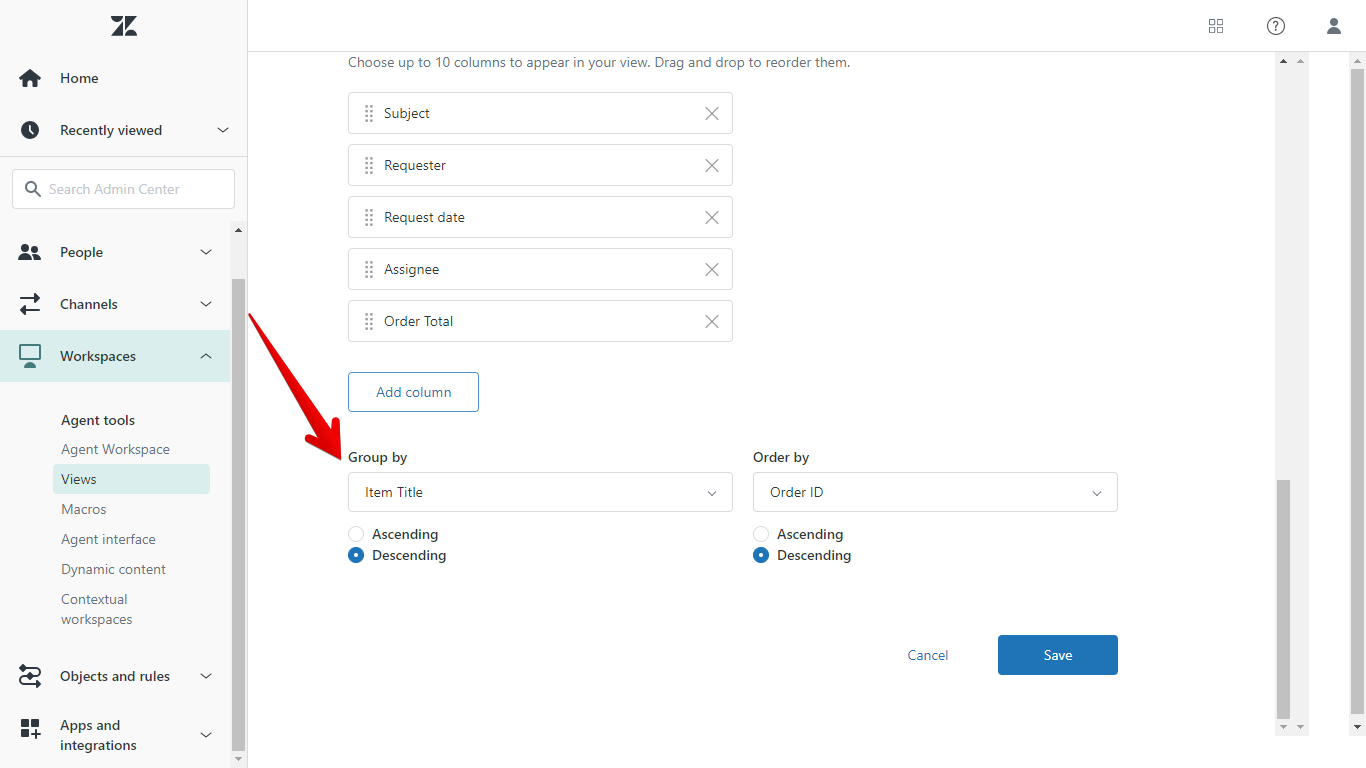Screen dimensions: 1366x768
Task: Grab the Requester column drag handle
Action: (369, 165)
